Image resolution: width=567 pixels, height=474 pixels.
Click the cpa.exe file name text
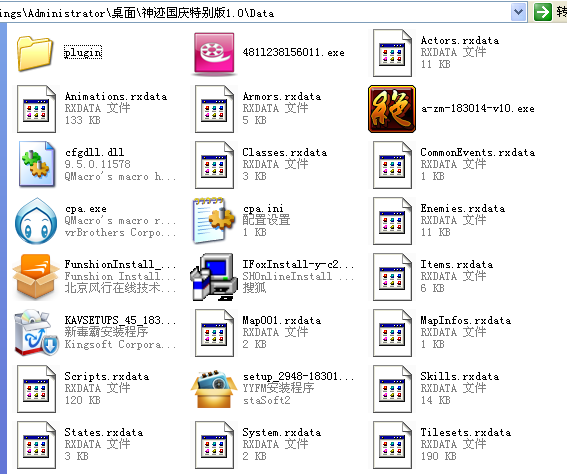click(x=86, y=209)
